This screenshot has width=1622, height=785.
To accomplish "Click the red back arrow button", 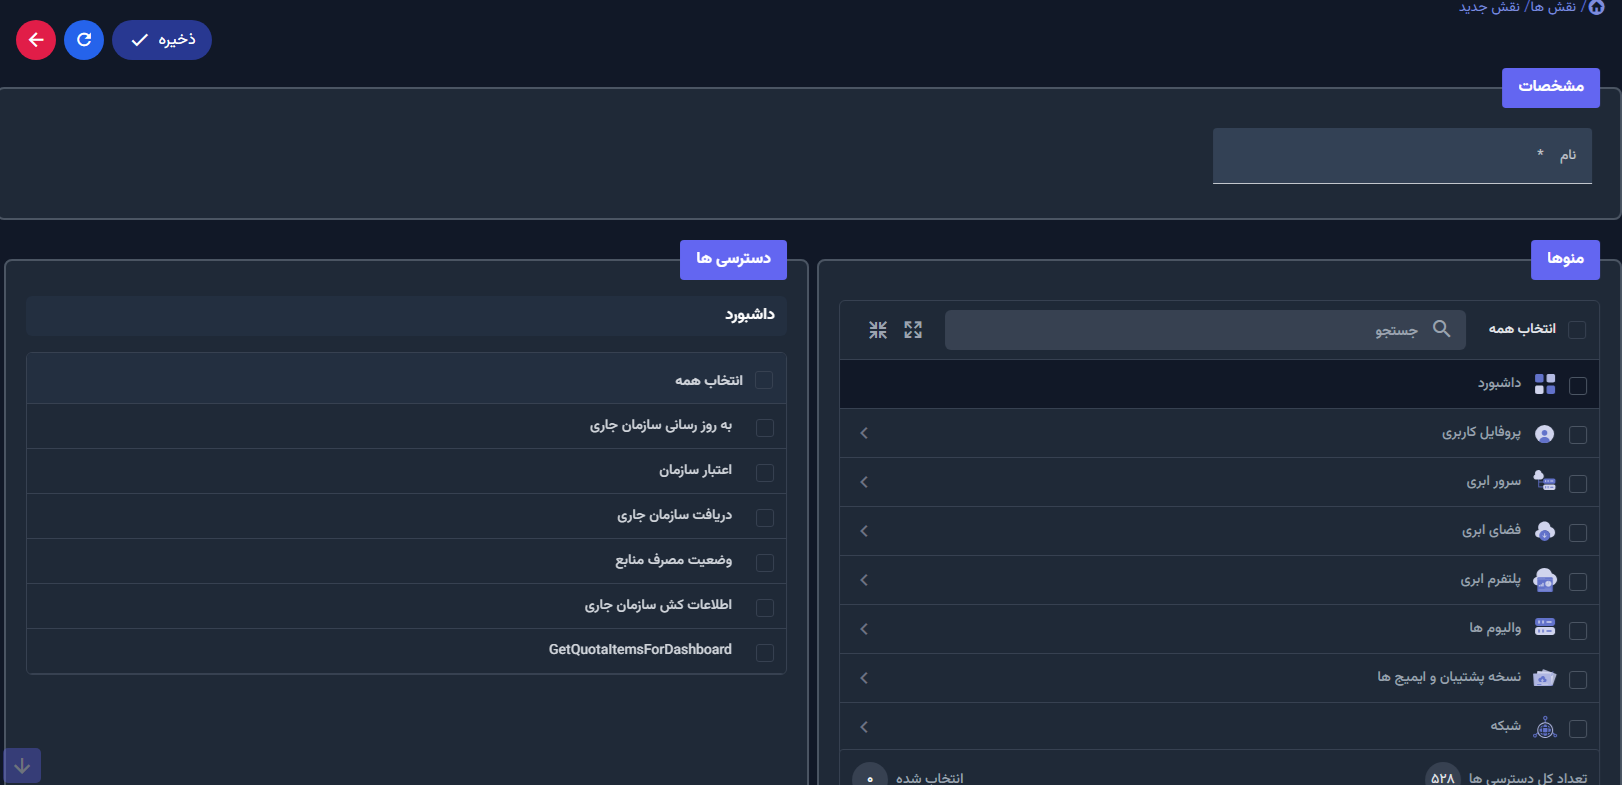I will tap(36, 40).
